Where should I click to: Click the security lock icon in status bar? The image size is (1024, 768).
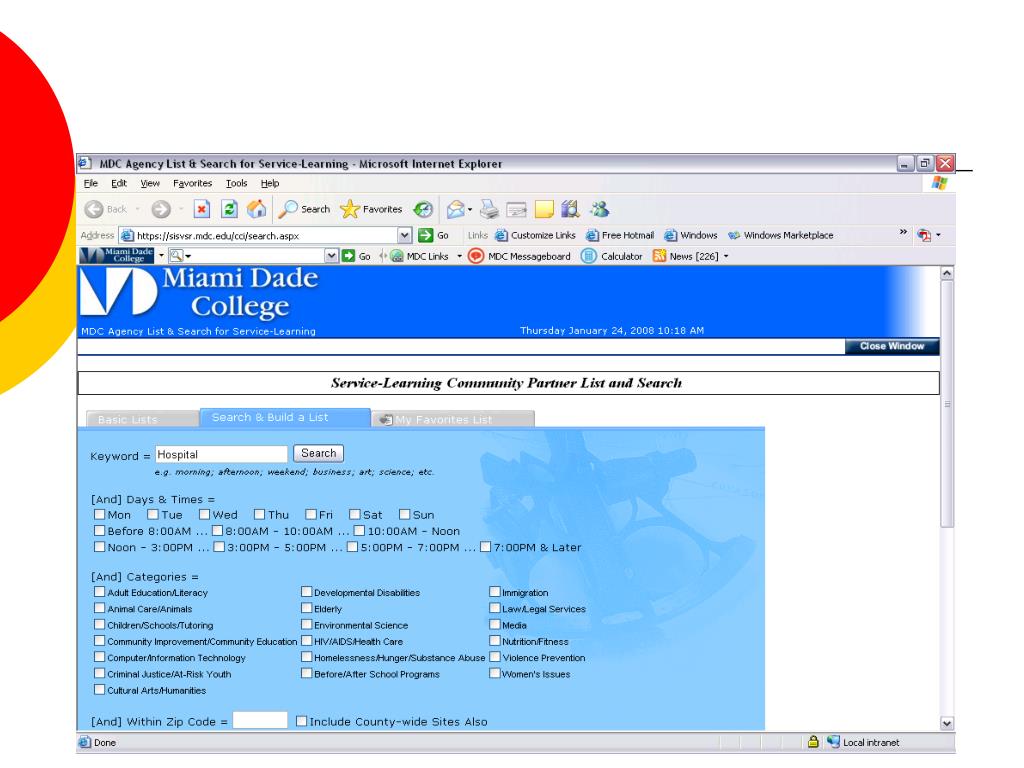coord(813,742)
